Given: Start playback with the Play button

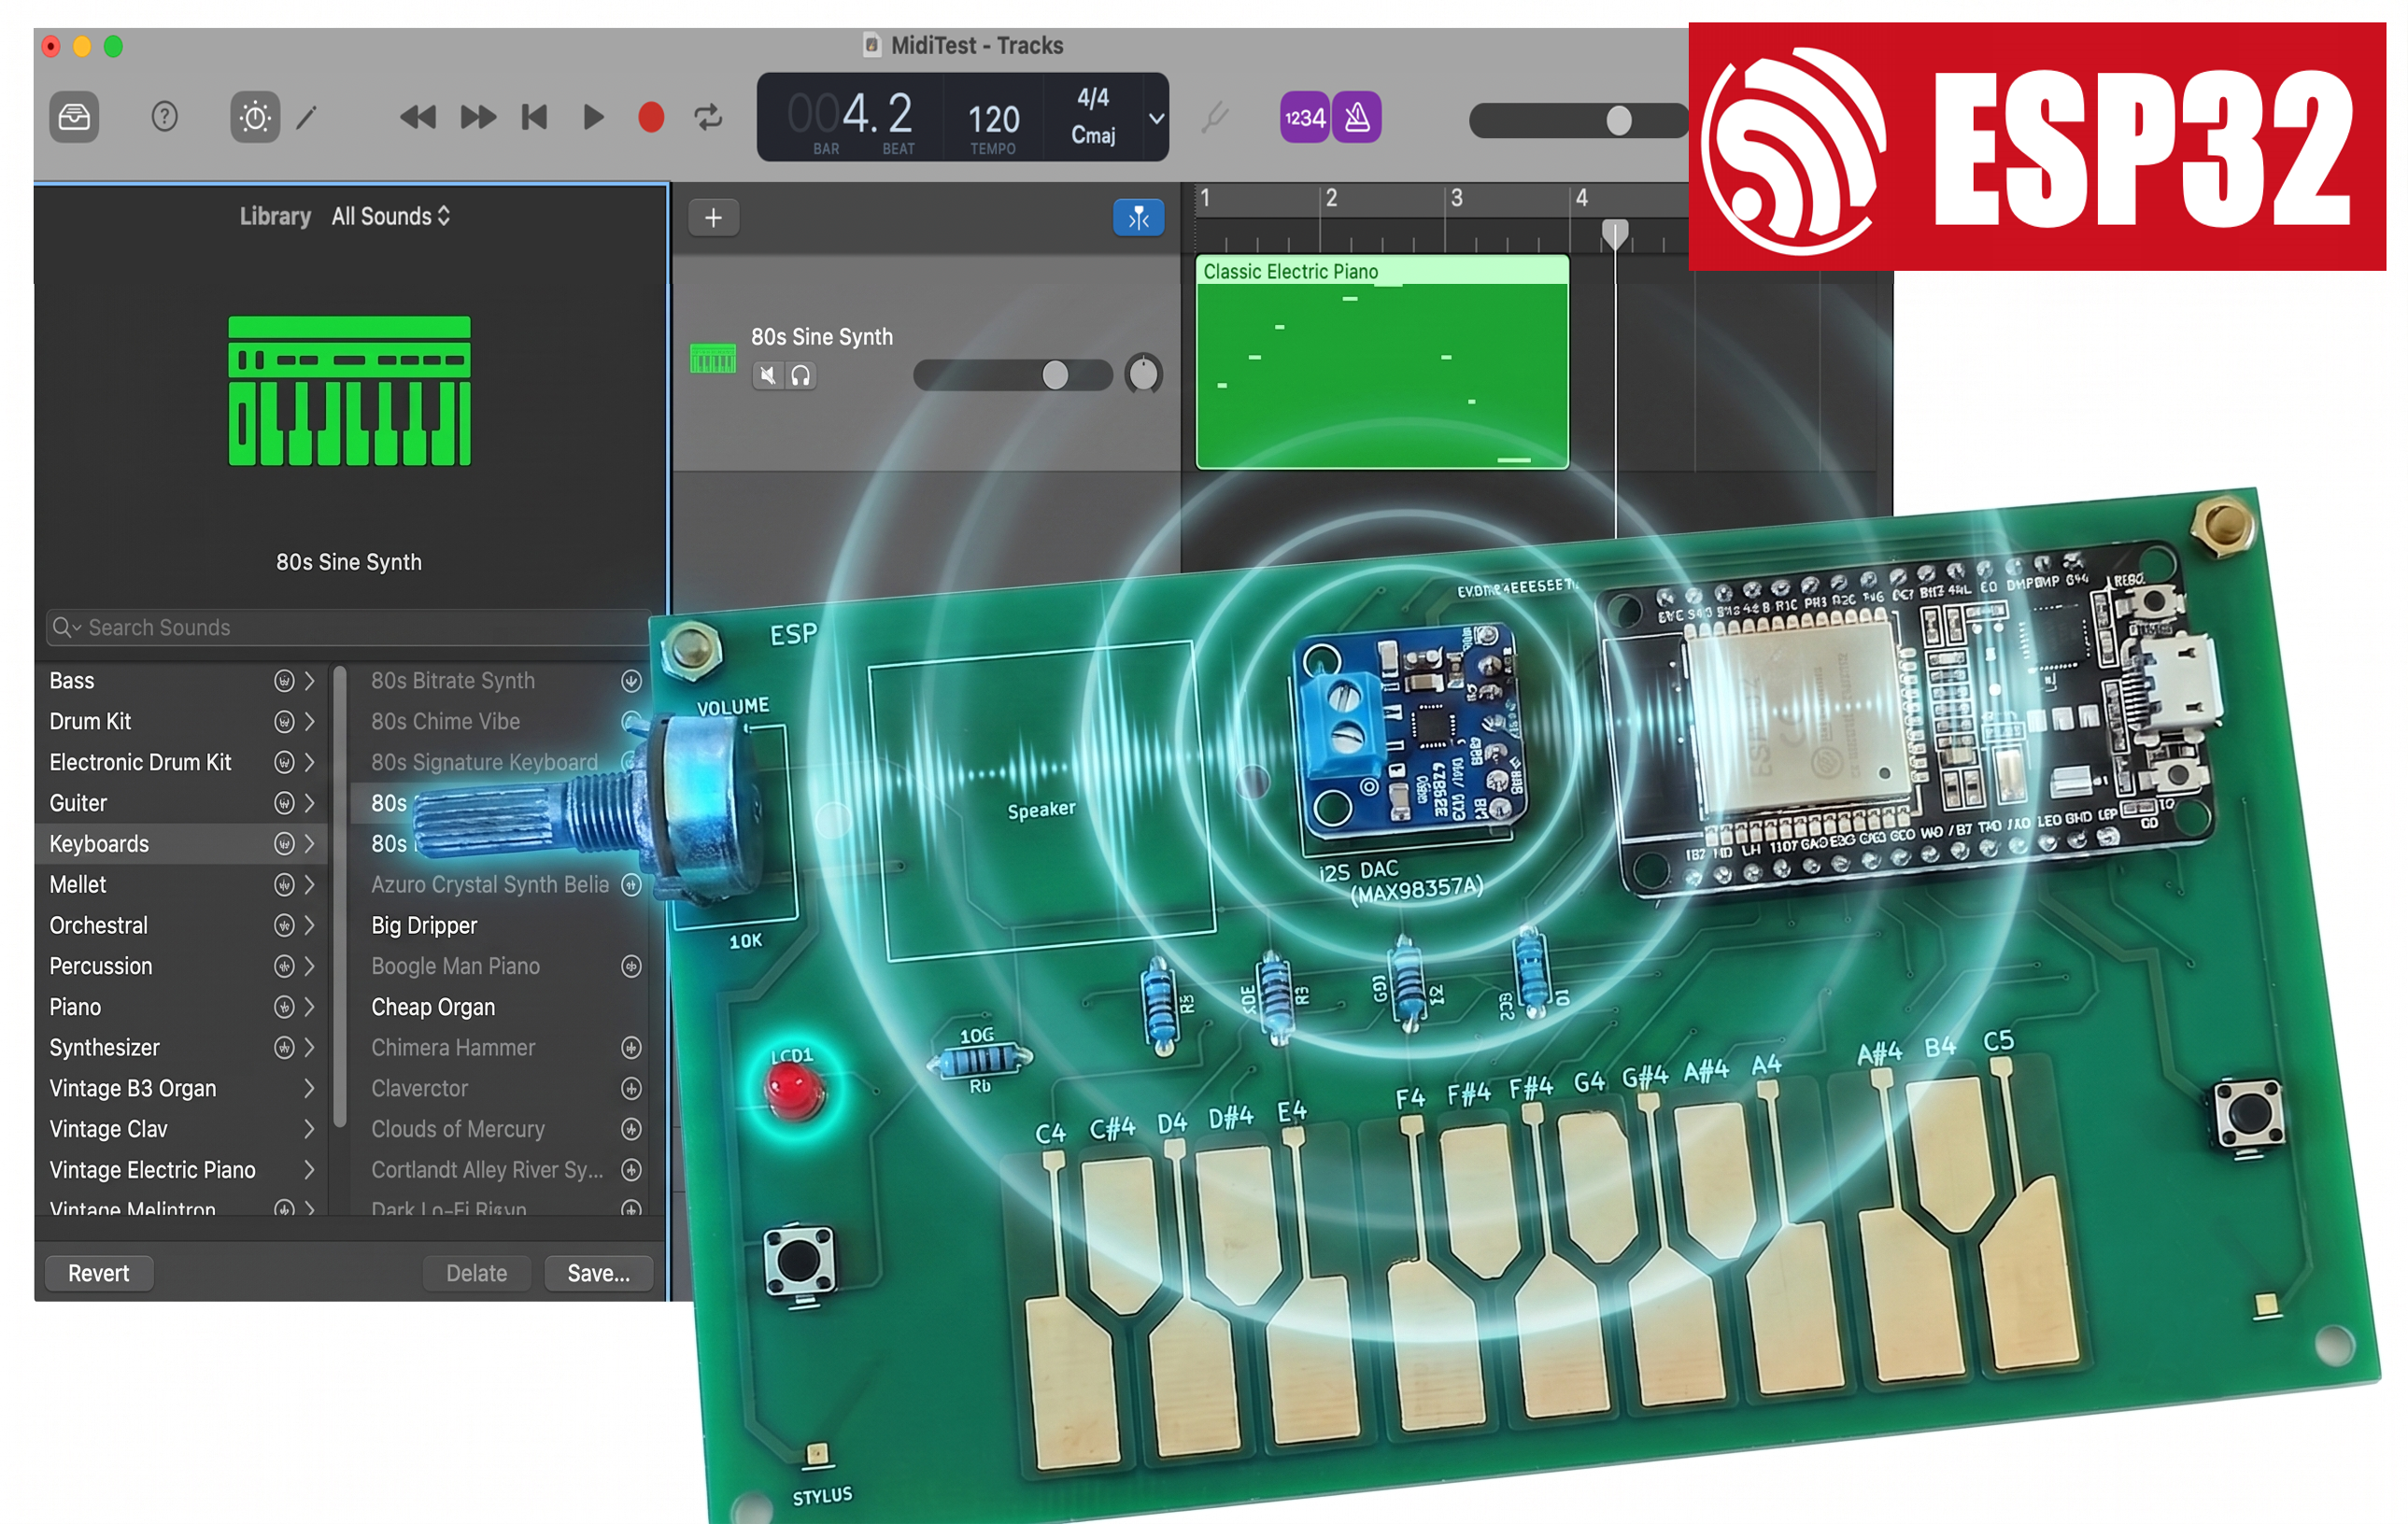Looking at the screenshot, I should coord(593,118).
